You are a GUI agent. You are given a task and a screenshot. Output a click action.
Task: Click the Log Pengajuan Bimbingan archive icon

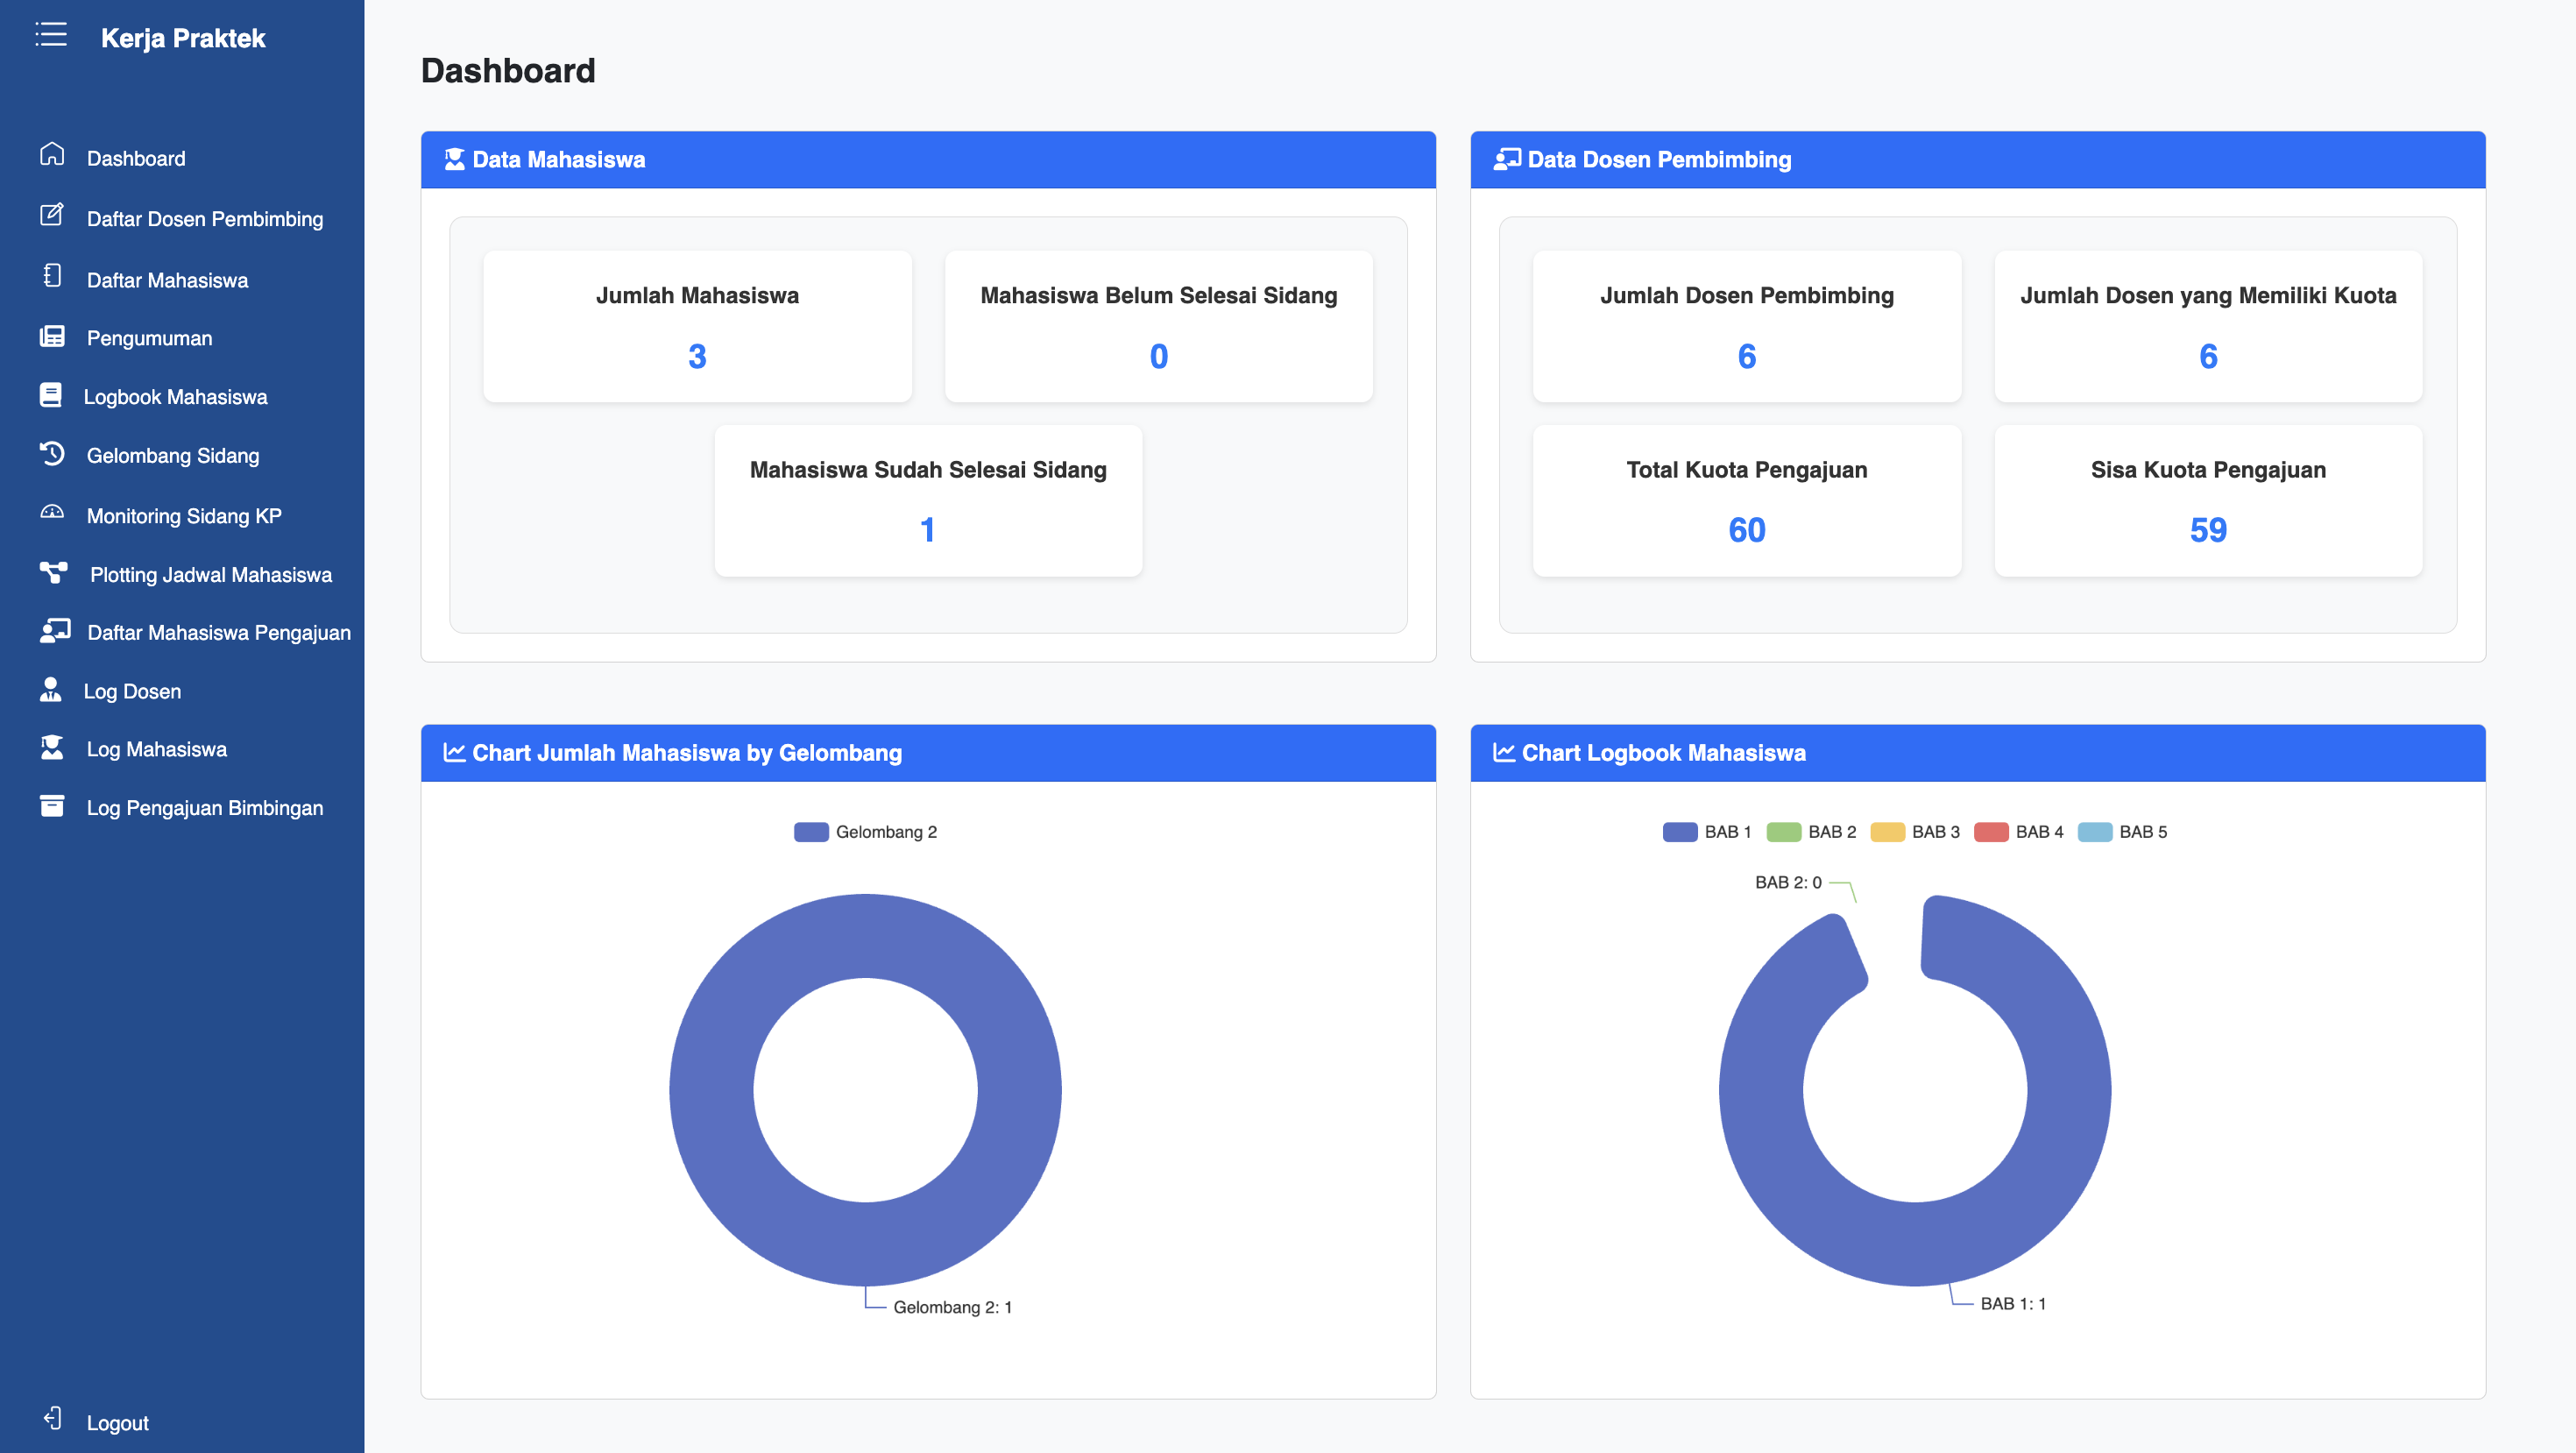coord(52,806)
